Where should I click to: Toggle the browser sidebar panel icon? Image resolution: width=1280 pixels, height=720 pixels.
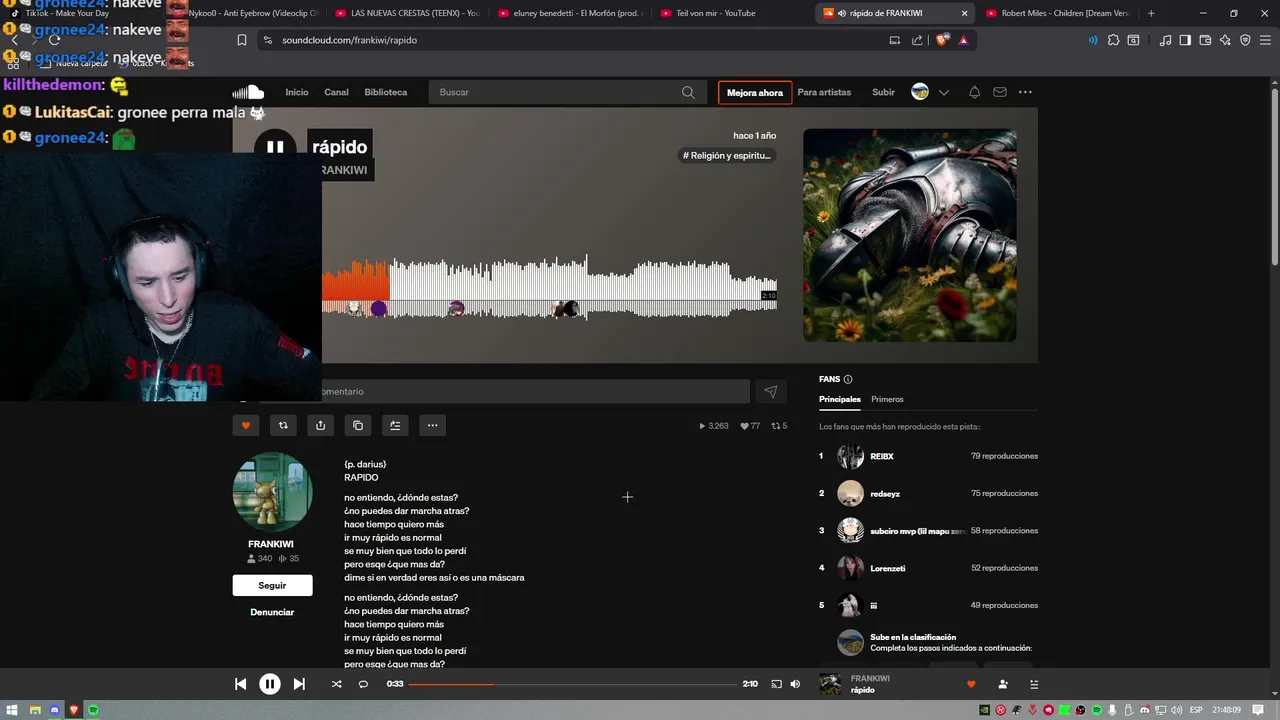1185,40
